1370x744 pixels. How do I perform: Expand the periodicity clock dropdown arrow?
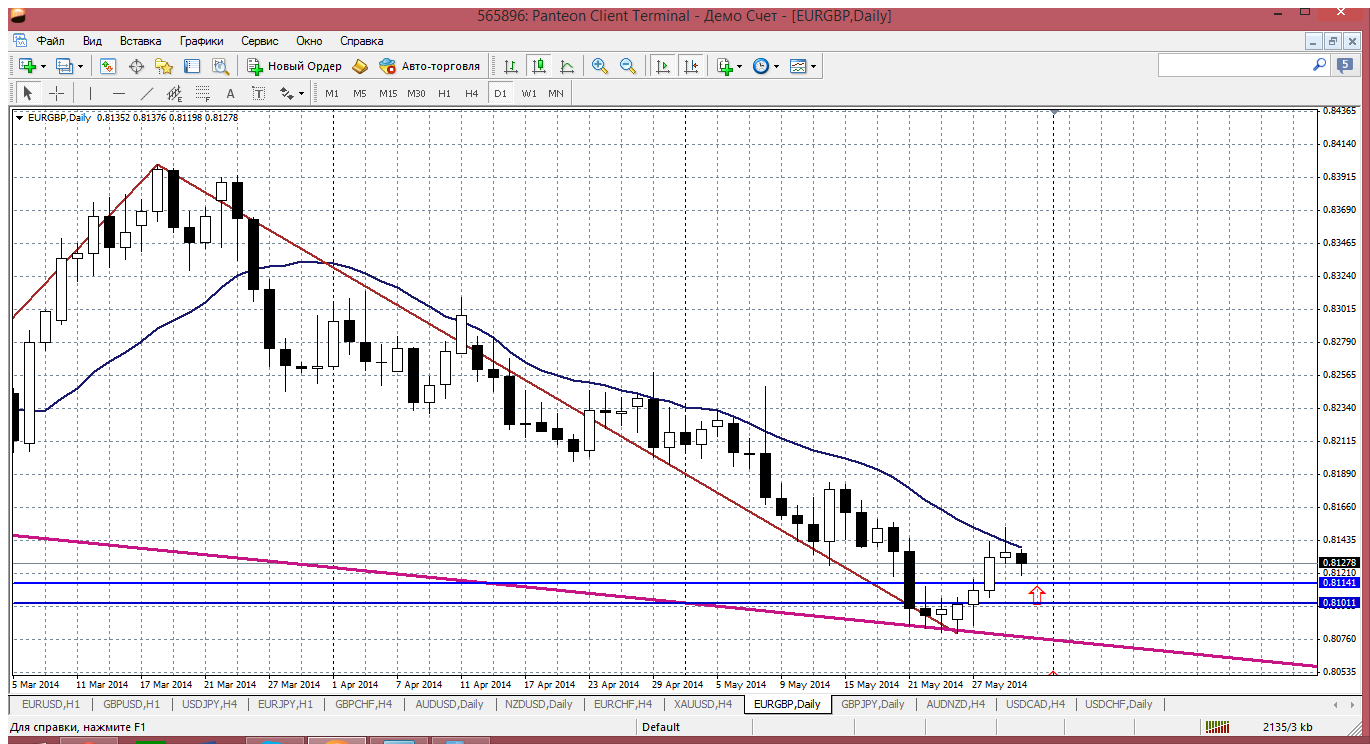coord(776,67)
